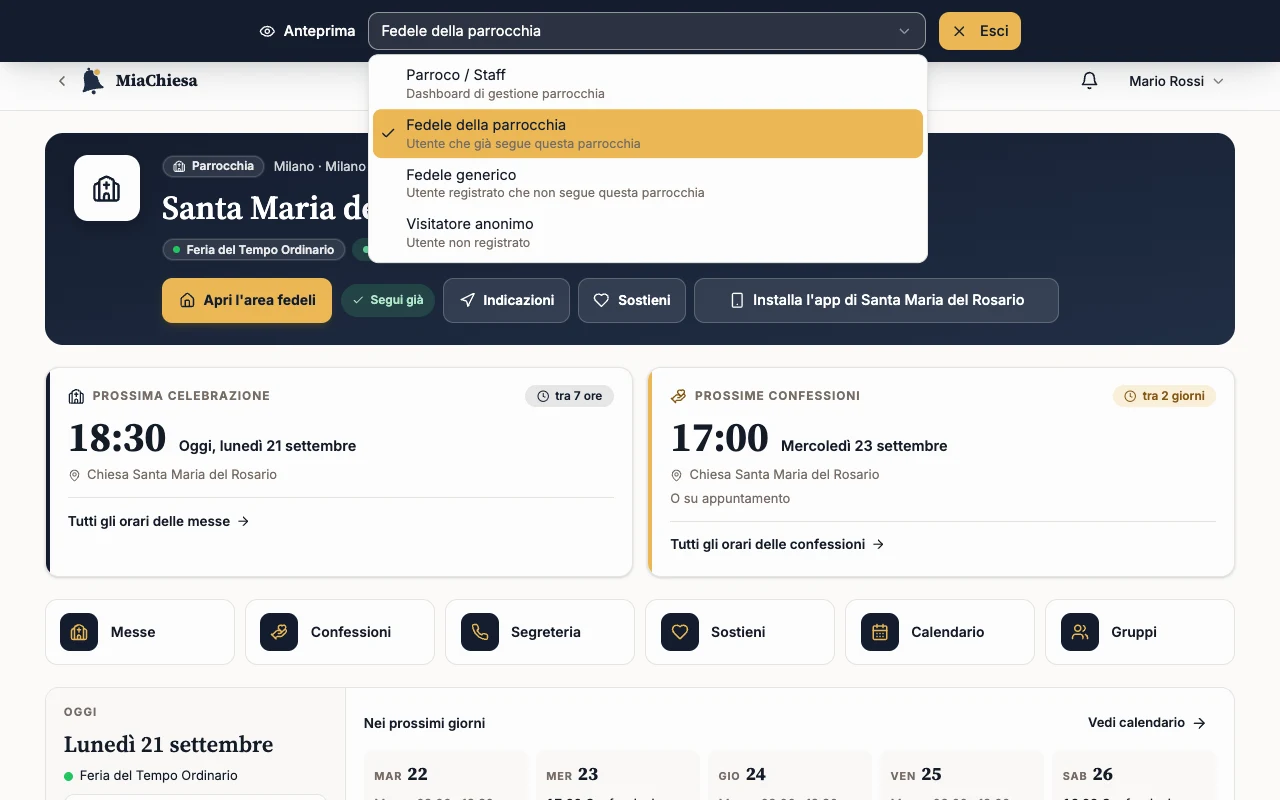This screenshot has height=800, width=1280.
Task: Open the 'Vedi calendario' link
Action: click(x=1147, y=723)
